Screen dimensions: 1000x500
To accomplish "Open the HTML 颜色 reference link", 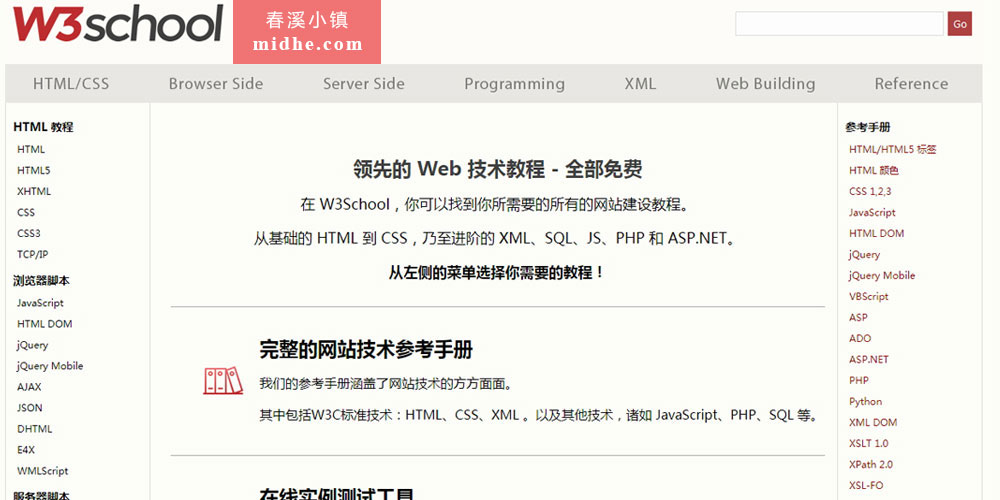I will click(x=874, y=170).
